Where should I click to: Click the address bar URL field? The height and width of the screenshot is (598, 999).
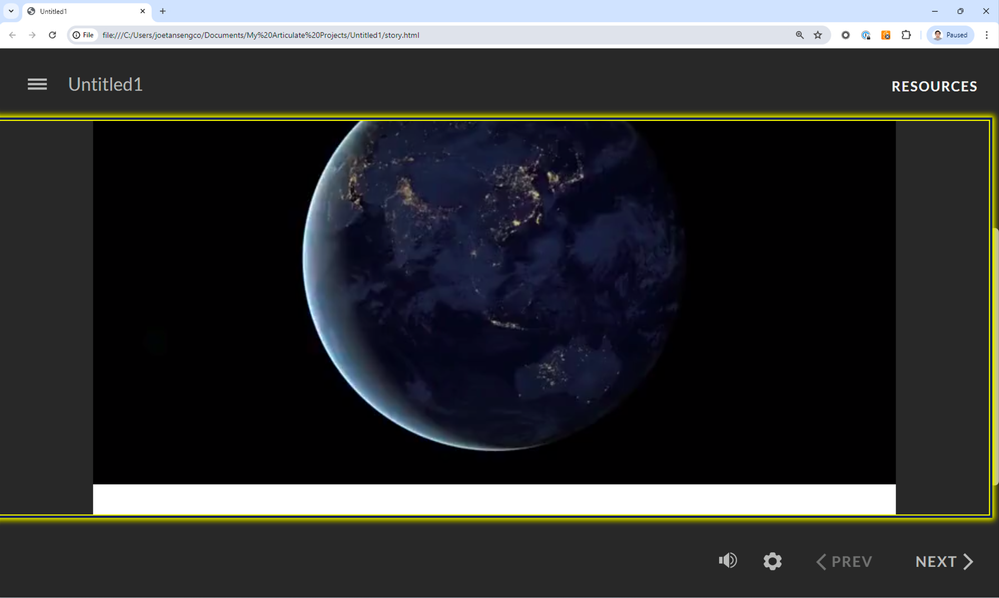[x=400, y=35]
